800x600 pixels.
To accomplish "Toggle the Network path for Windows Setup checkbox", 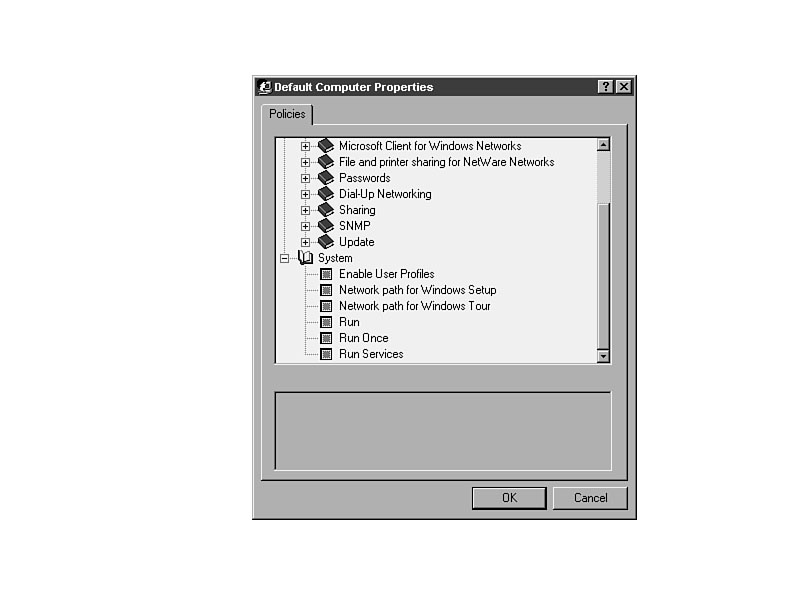I will click(326, 290).
